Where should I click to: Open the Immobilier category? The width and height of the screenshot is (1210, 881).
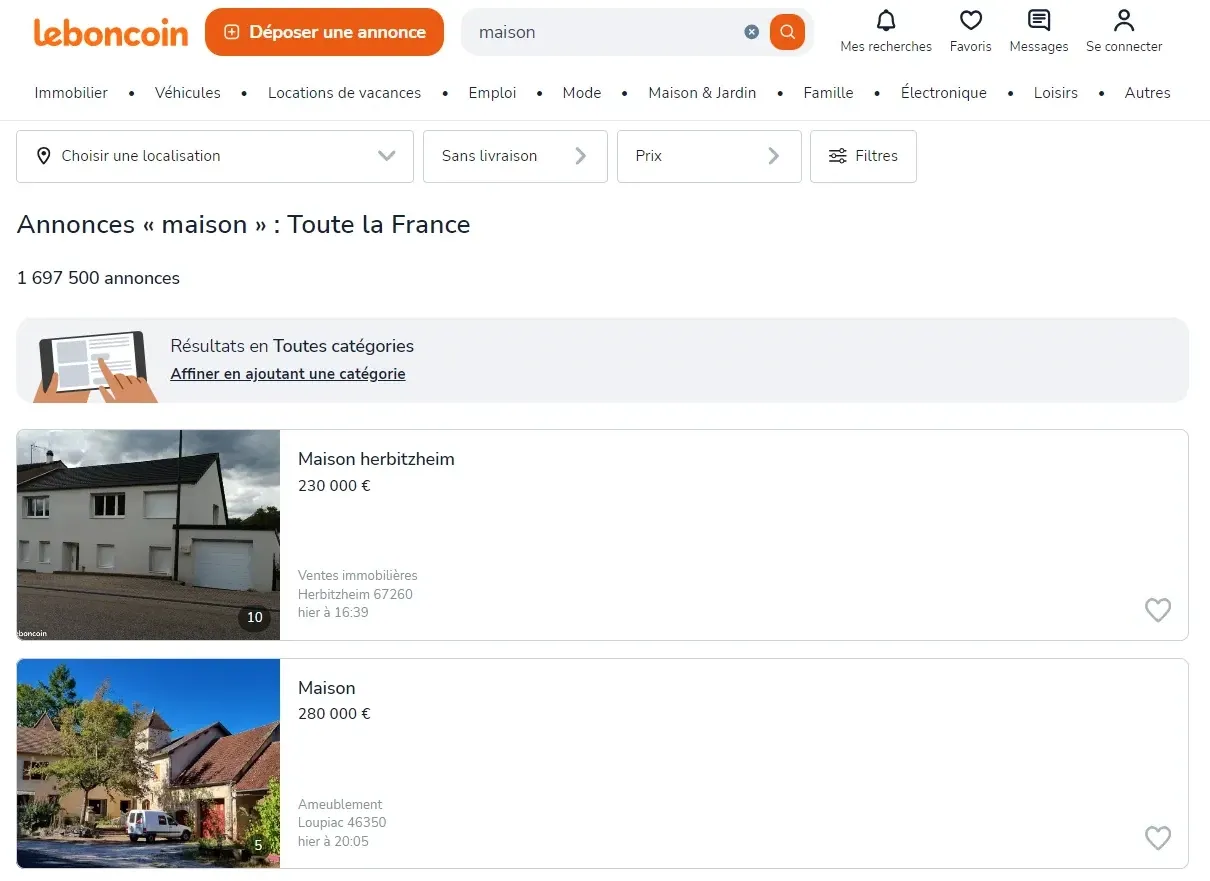point(71,92)
